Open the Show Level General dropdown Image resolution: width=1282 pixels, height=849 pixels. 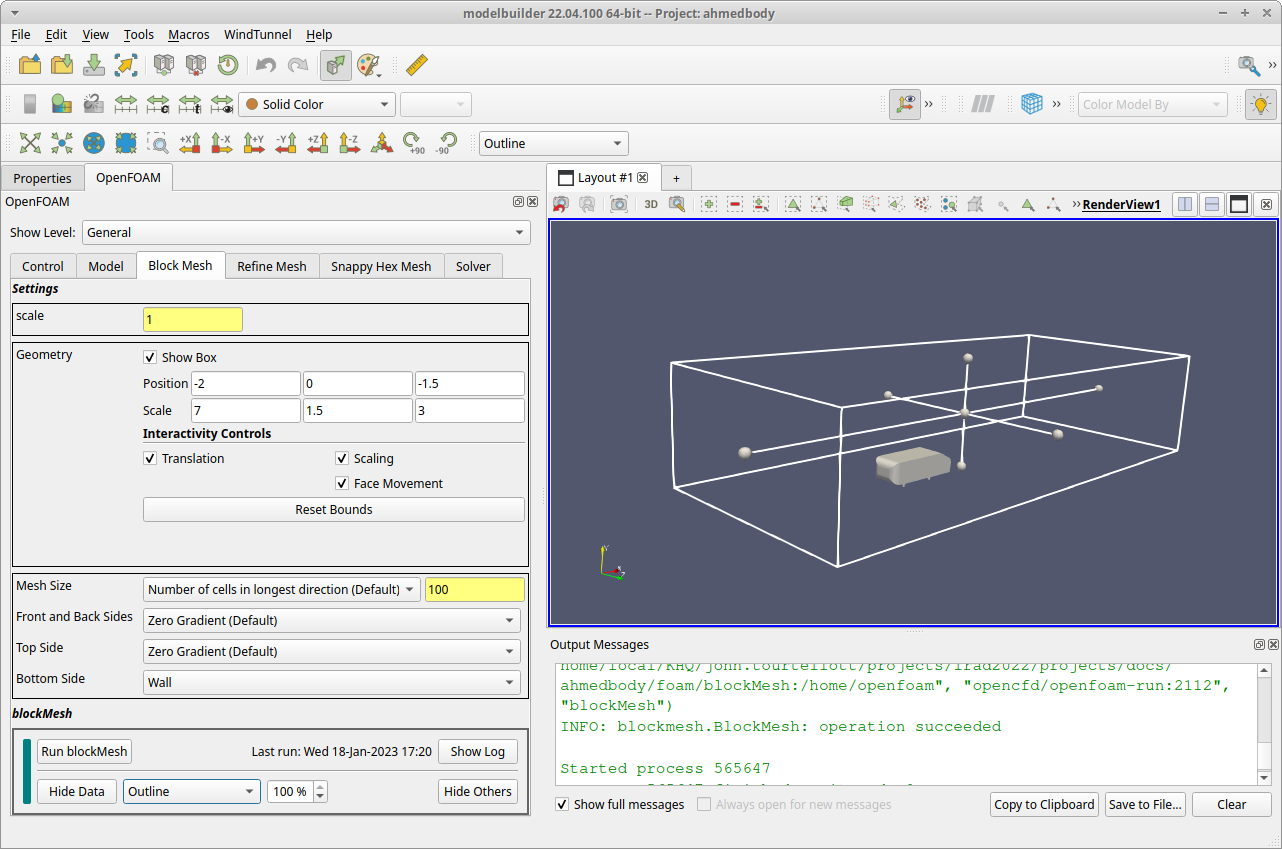pyautogui.click(x=306, y=232)
